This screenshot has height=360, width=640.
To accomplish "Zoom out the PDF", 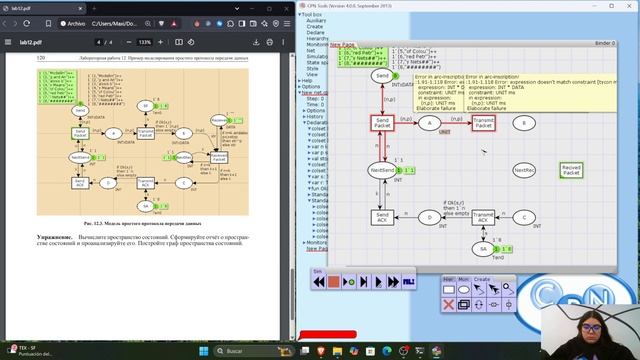I will click(129, 42).
